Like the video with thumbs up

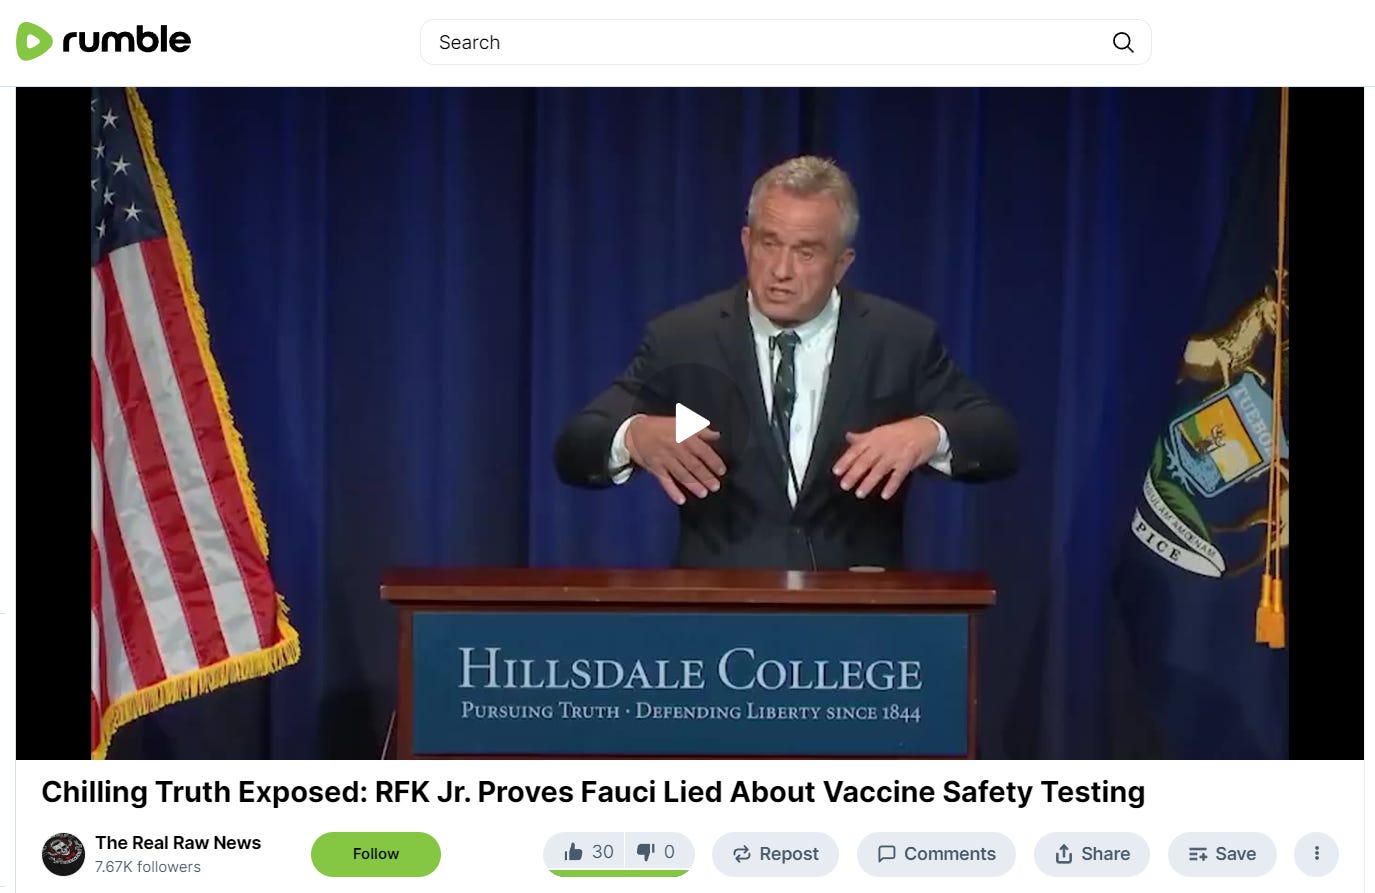pos(586,853)
